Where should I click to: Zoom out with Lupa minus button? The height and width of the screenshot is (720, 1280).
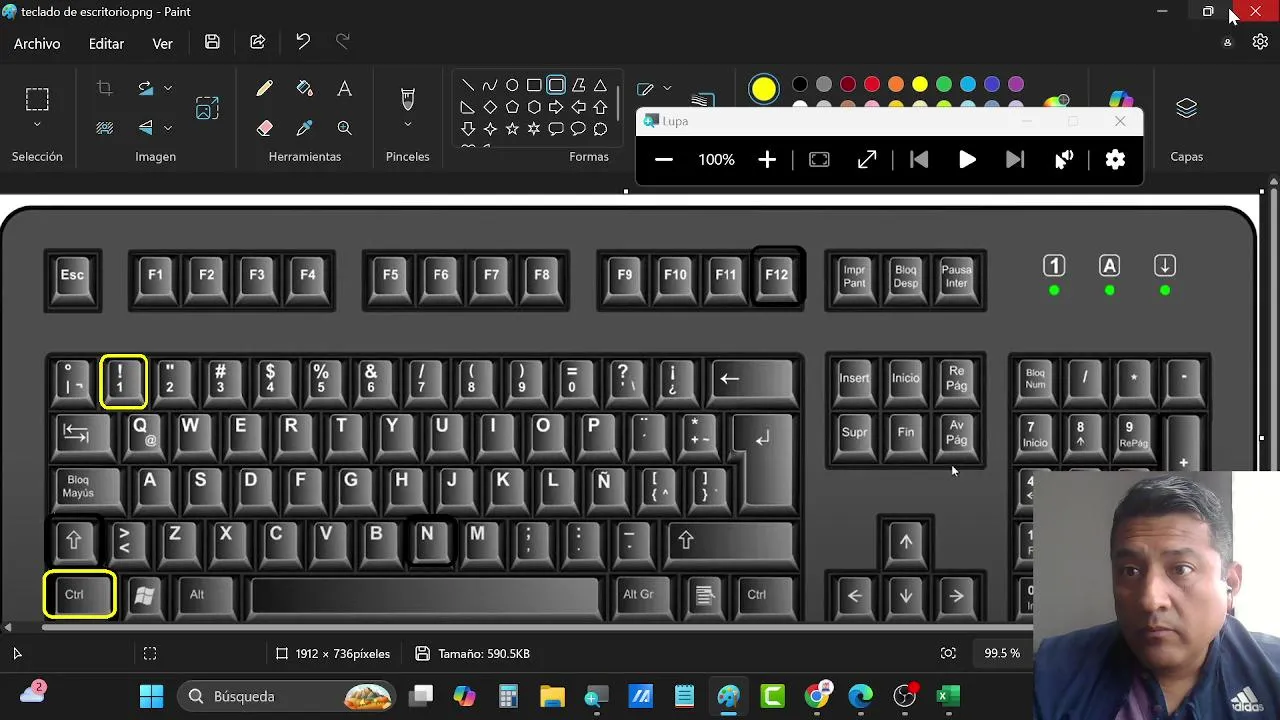coord(664,160)
